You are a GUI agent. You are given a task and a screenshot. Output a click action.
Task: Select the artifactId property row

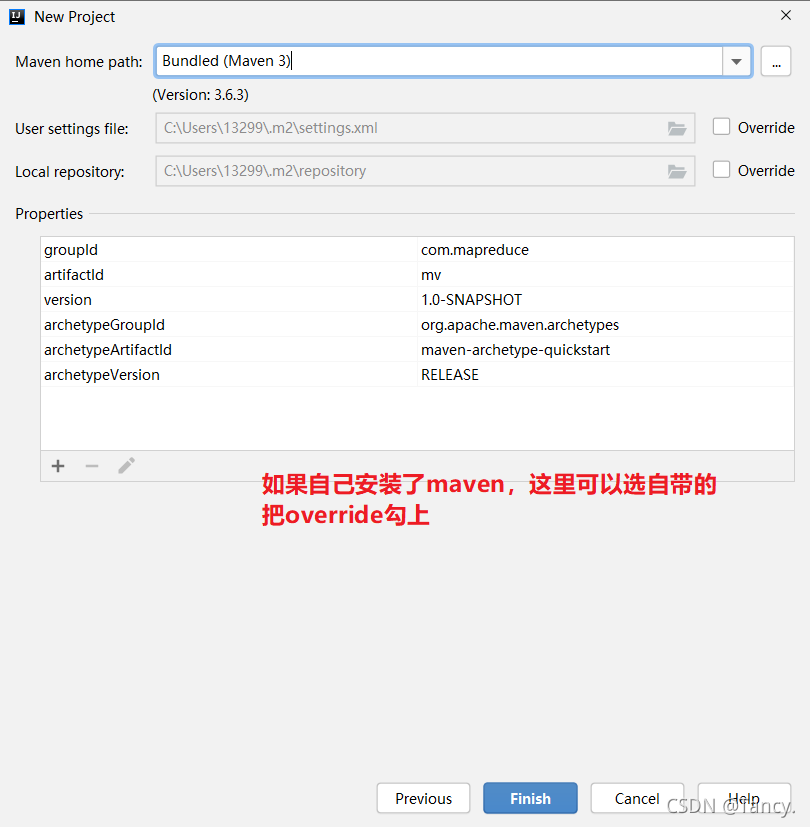(417, 274)
